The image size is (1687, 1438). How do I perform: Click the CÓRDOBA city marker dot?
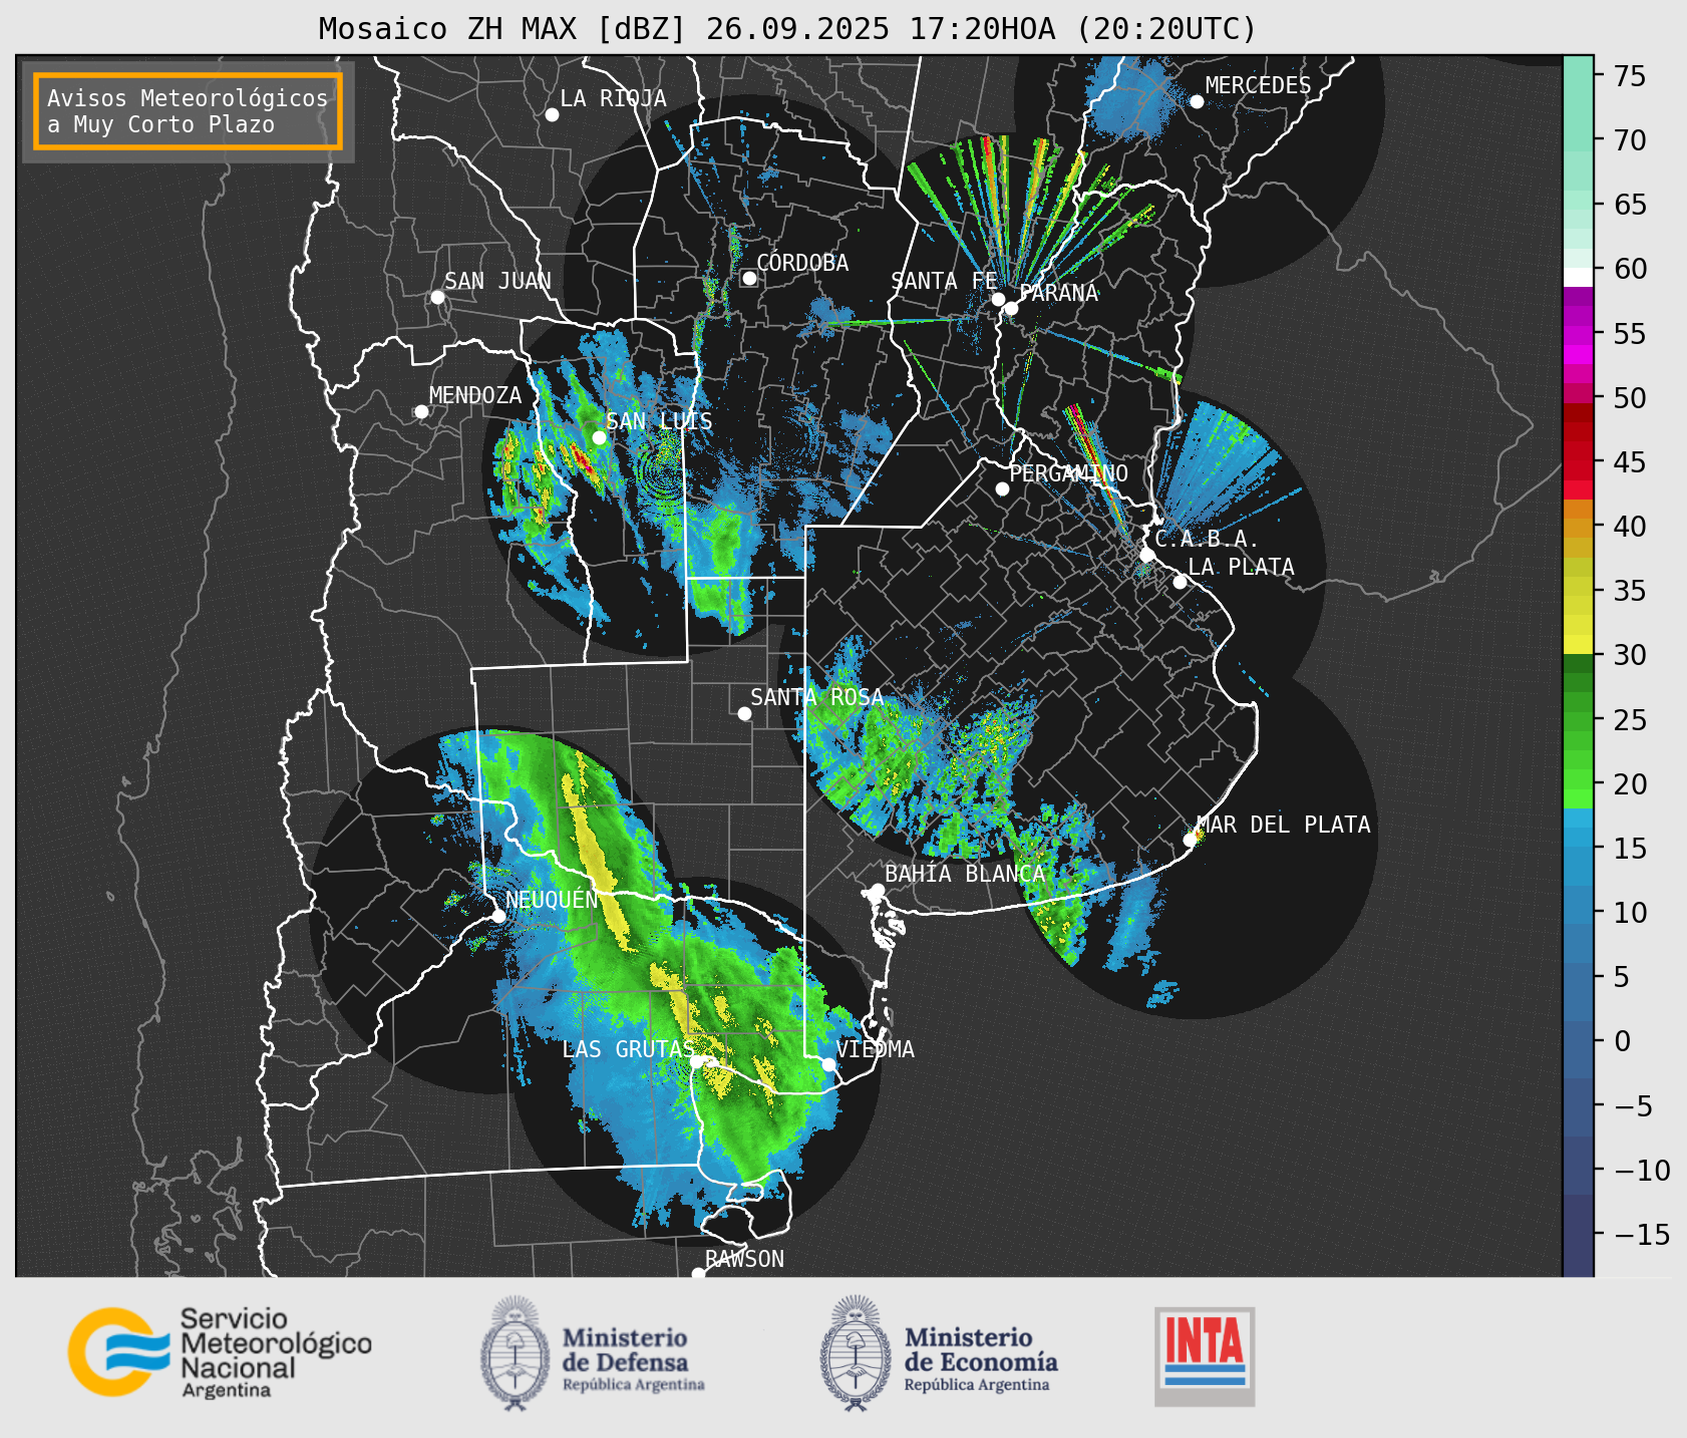[749, 278]
